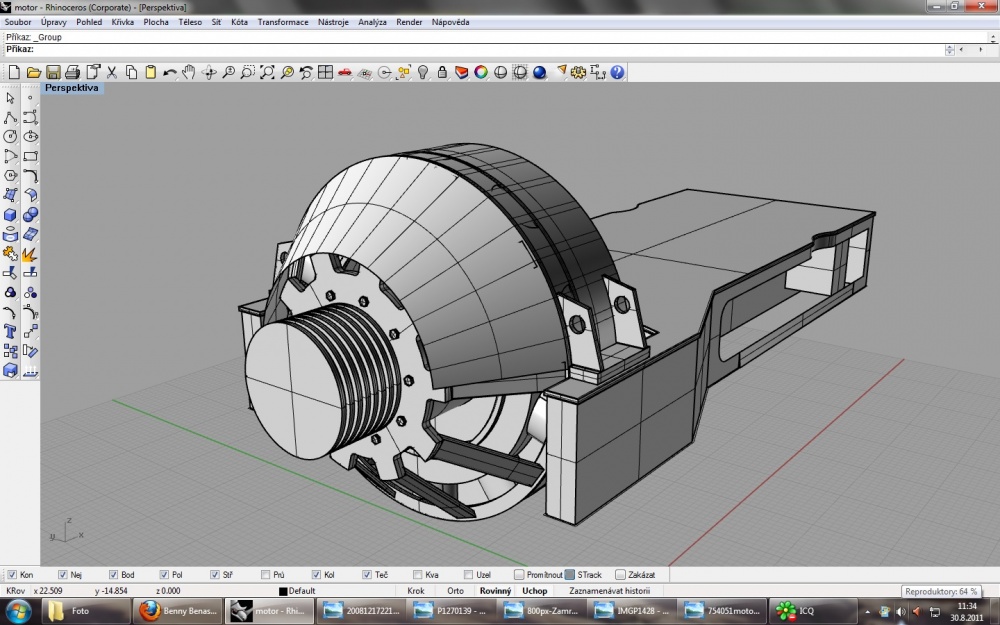Click the blue Render sphere icon
1000x625 pixels.
click(x=540, y=72)
